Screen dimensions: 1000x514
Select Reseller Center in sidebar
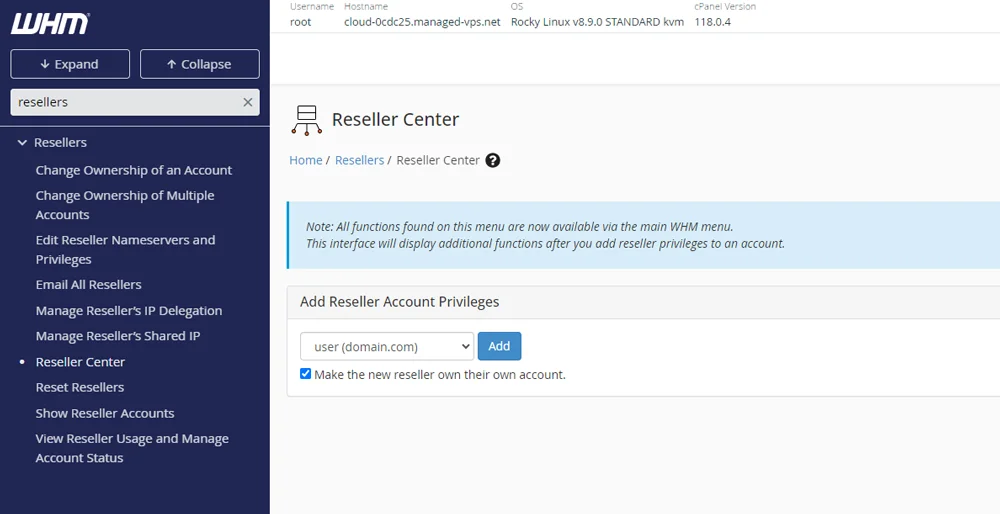pos(80,362)
